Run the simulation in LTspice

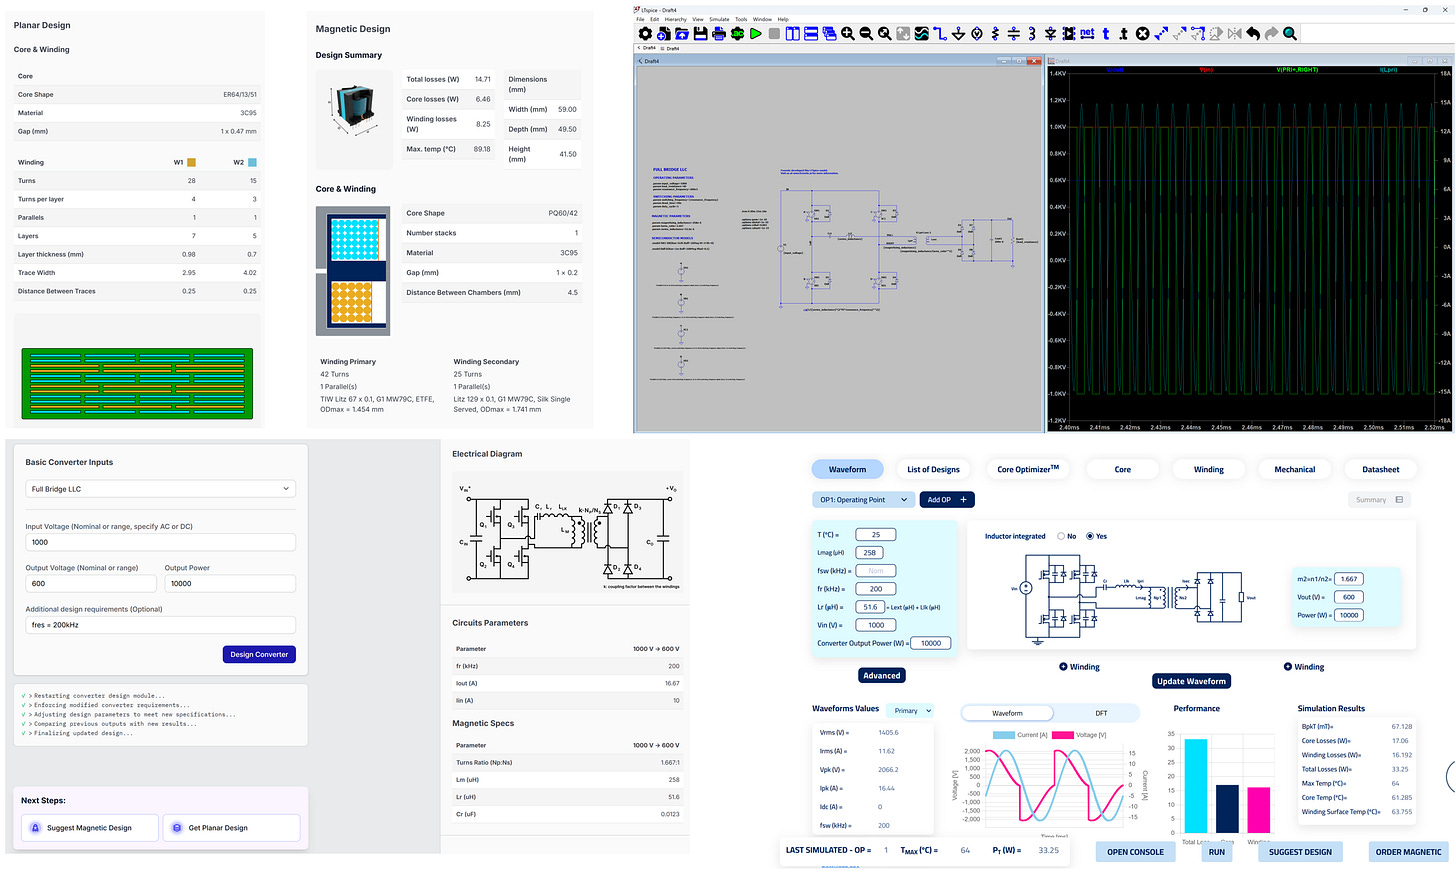click(x=754, y=34)
